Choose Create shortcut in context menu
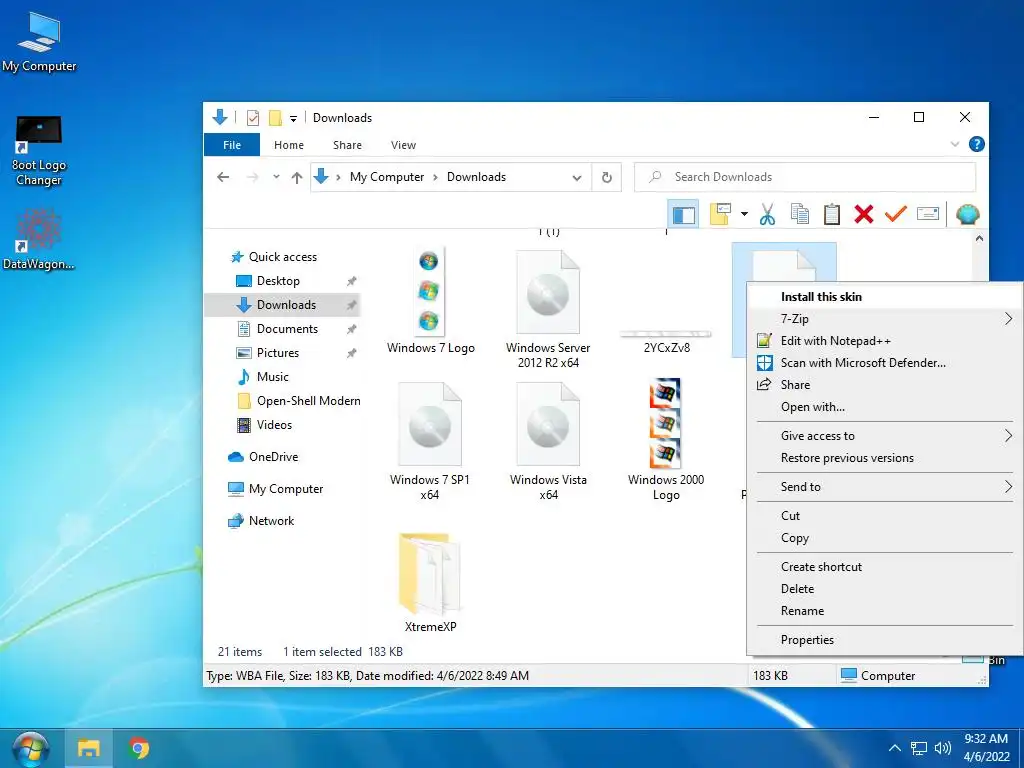The height and width of the screenshot is (768, 1024). tap(885, 567)
